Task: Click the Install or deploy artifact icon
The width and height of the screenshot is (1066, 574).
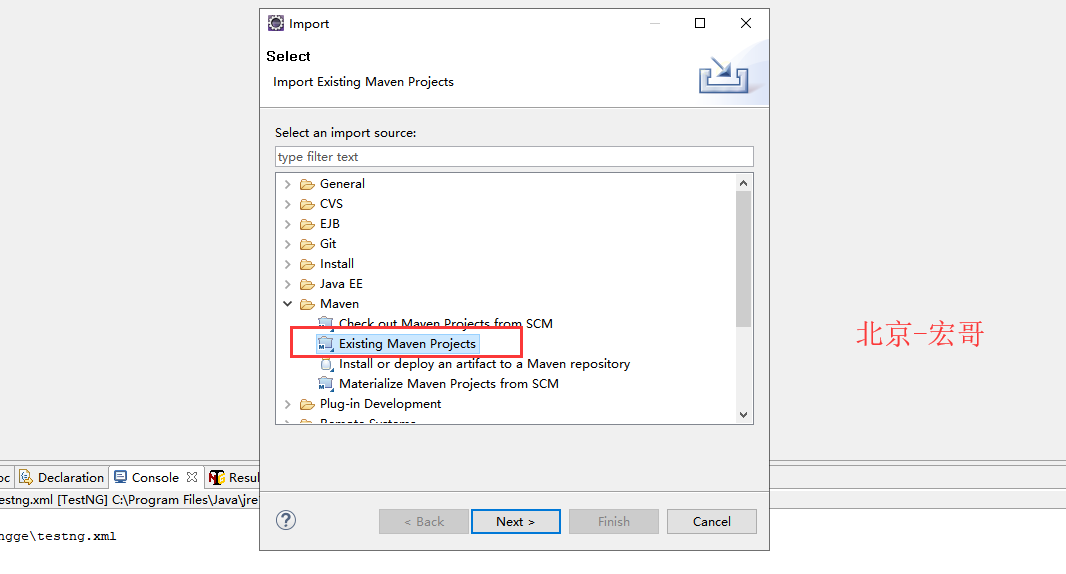Action: [326, 365]
